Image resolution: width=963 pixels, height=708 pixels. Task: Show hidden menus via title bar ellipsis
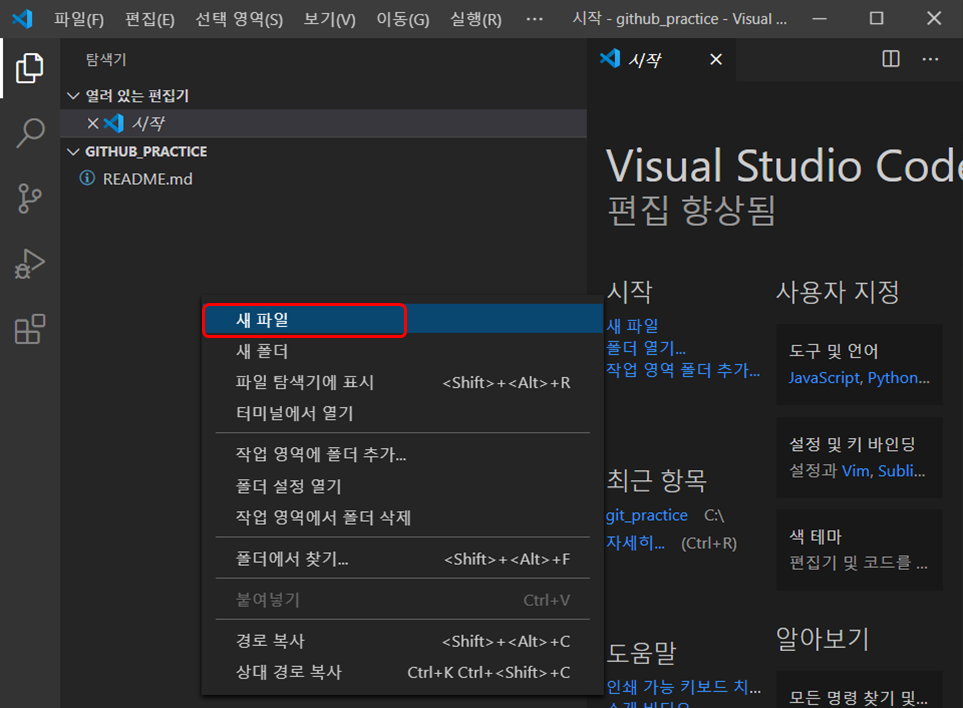click(534, 19)
